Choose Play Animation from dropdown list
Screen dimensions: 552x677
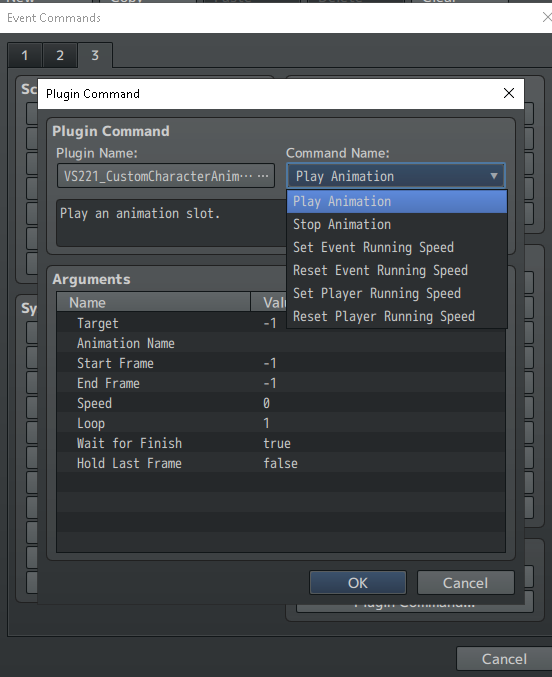397,202
